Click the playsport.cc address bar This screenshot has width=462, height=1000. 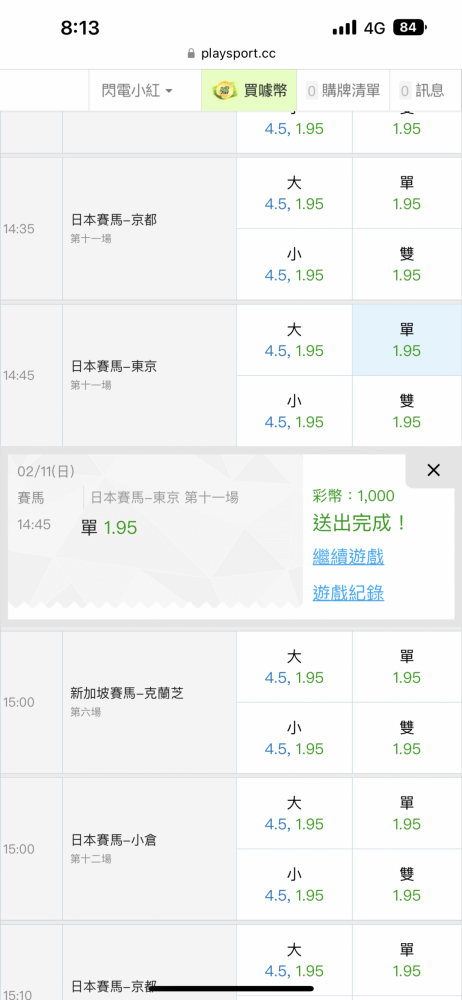pyautogui.click(x=231, y=54)
